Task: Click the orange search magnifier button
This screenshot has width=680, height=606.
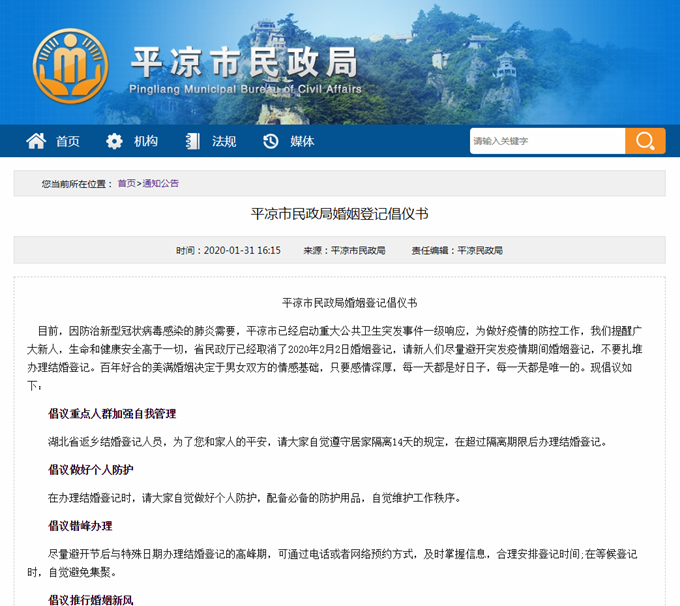Action: pyautogui.click(x=645, y=141)
